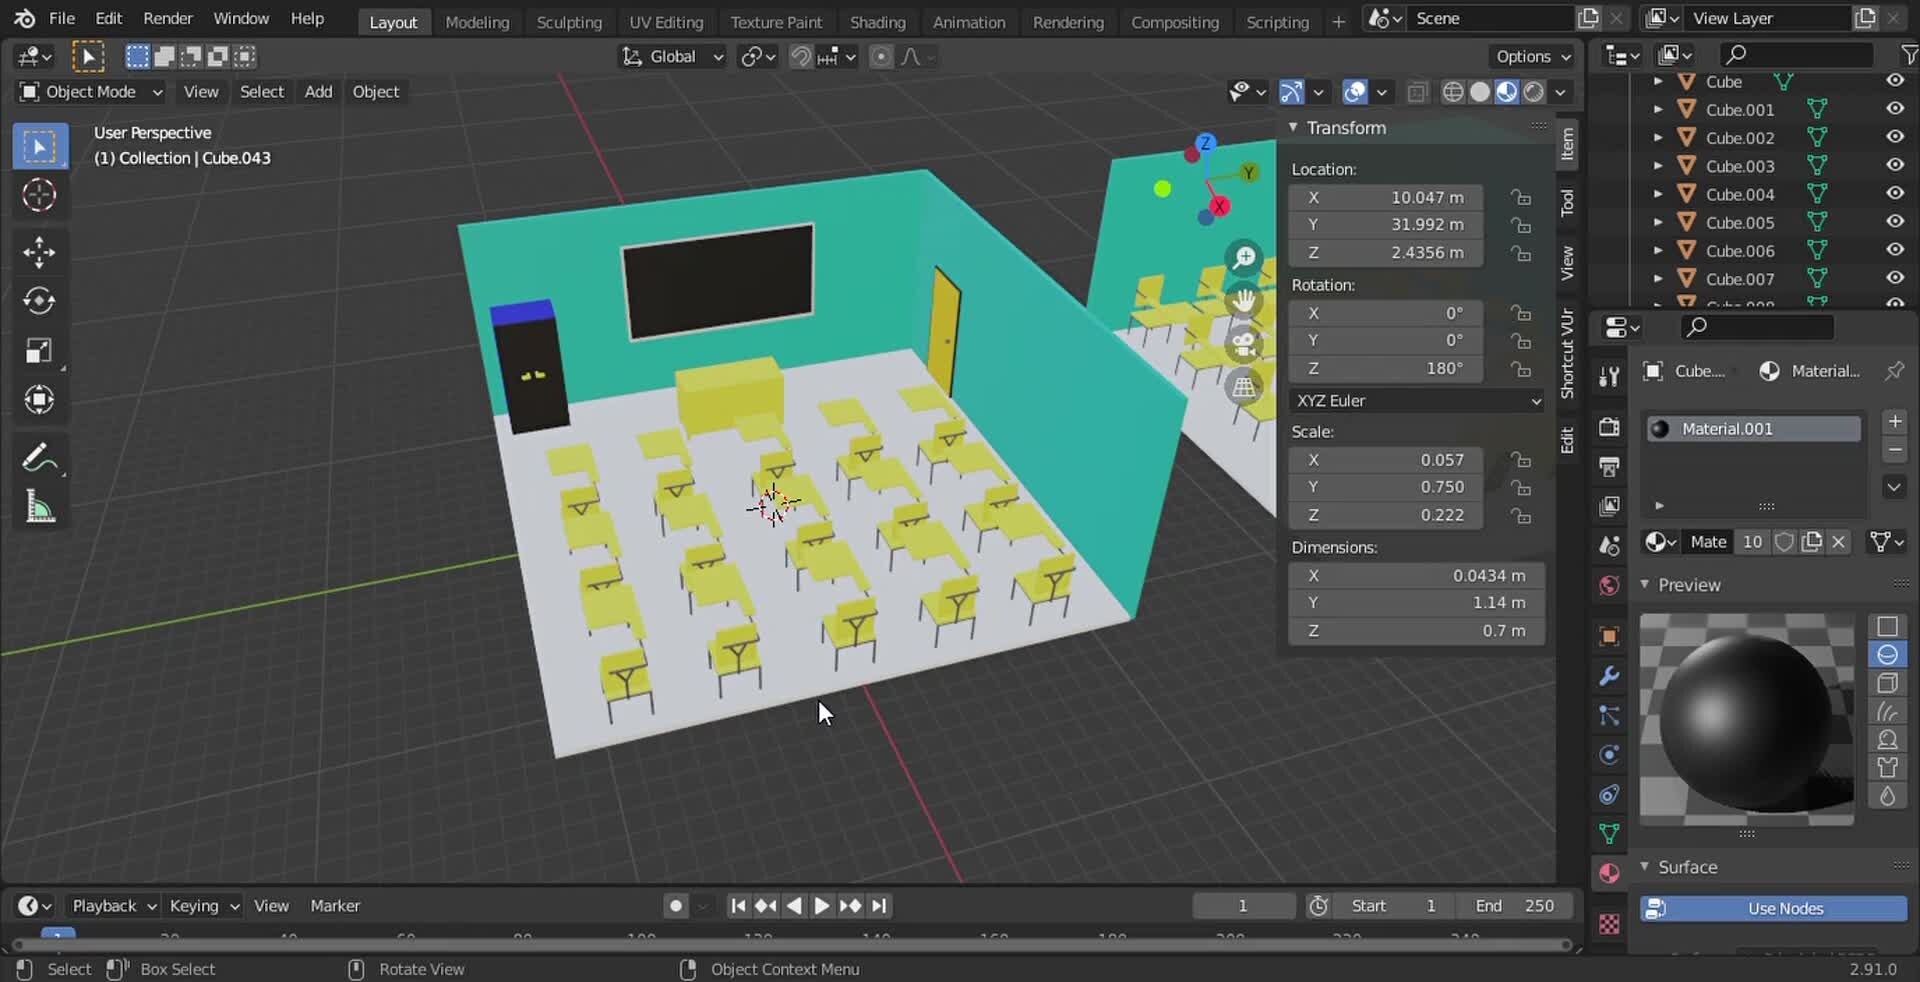
Task: Select the Rotate tool in the toolbar
Action: click(x=39, y=301)
